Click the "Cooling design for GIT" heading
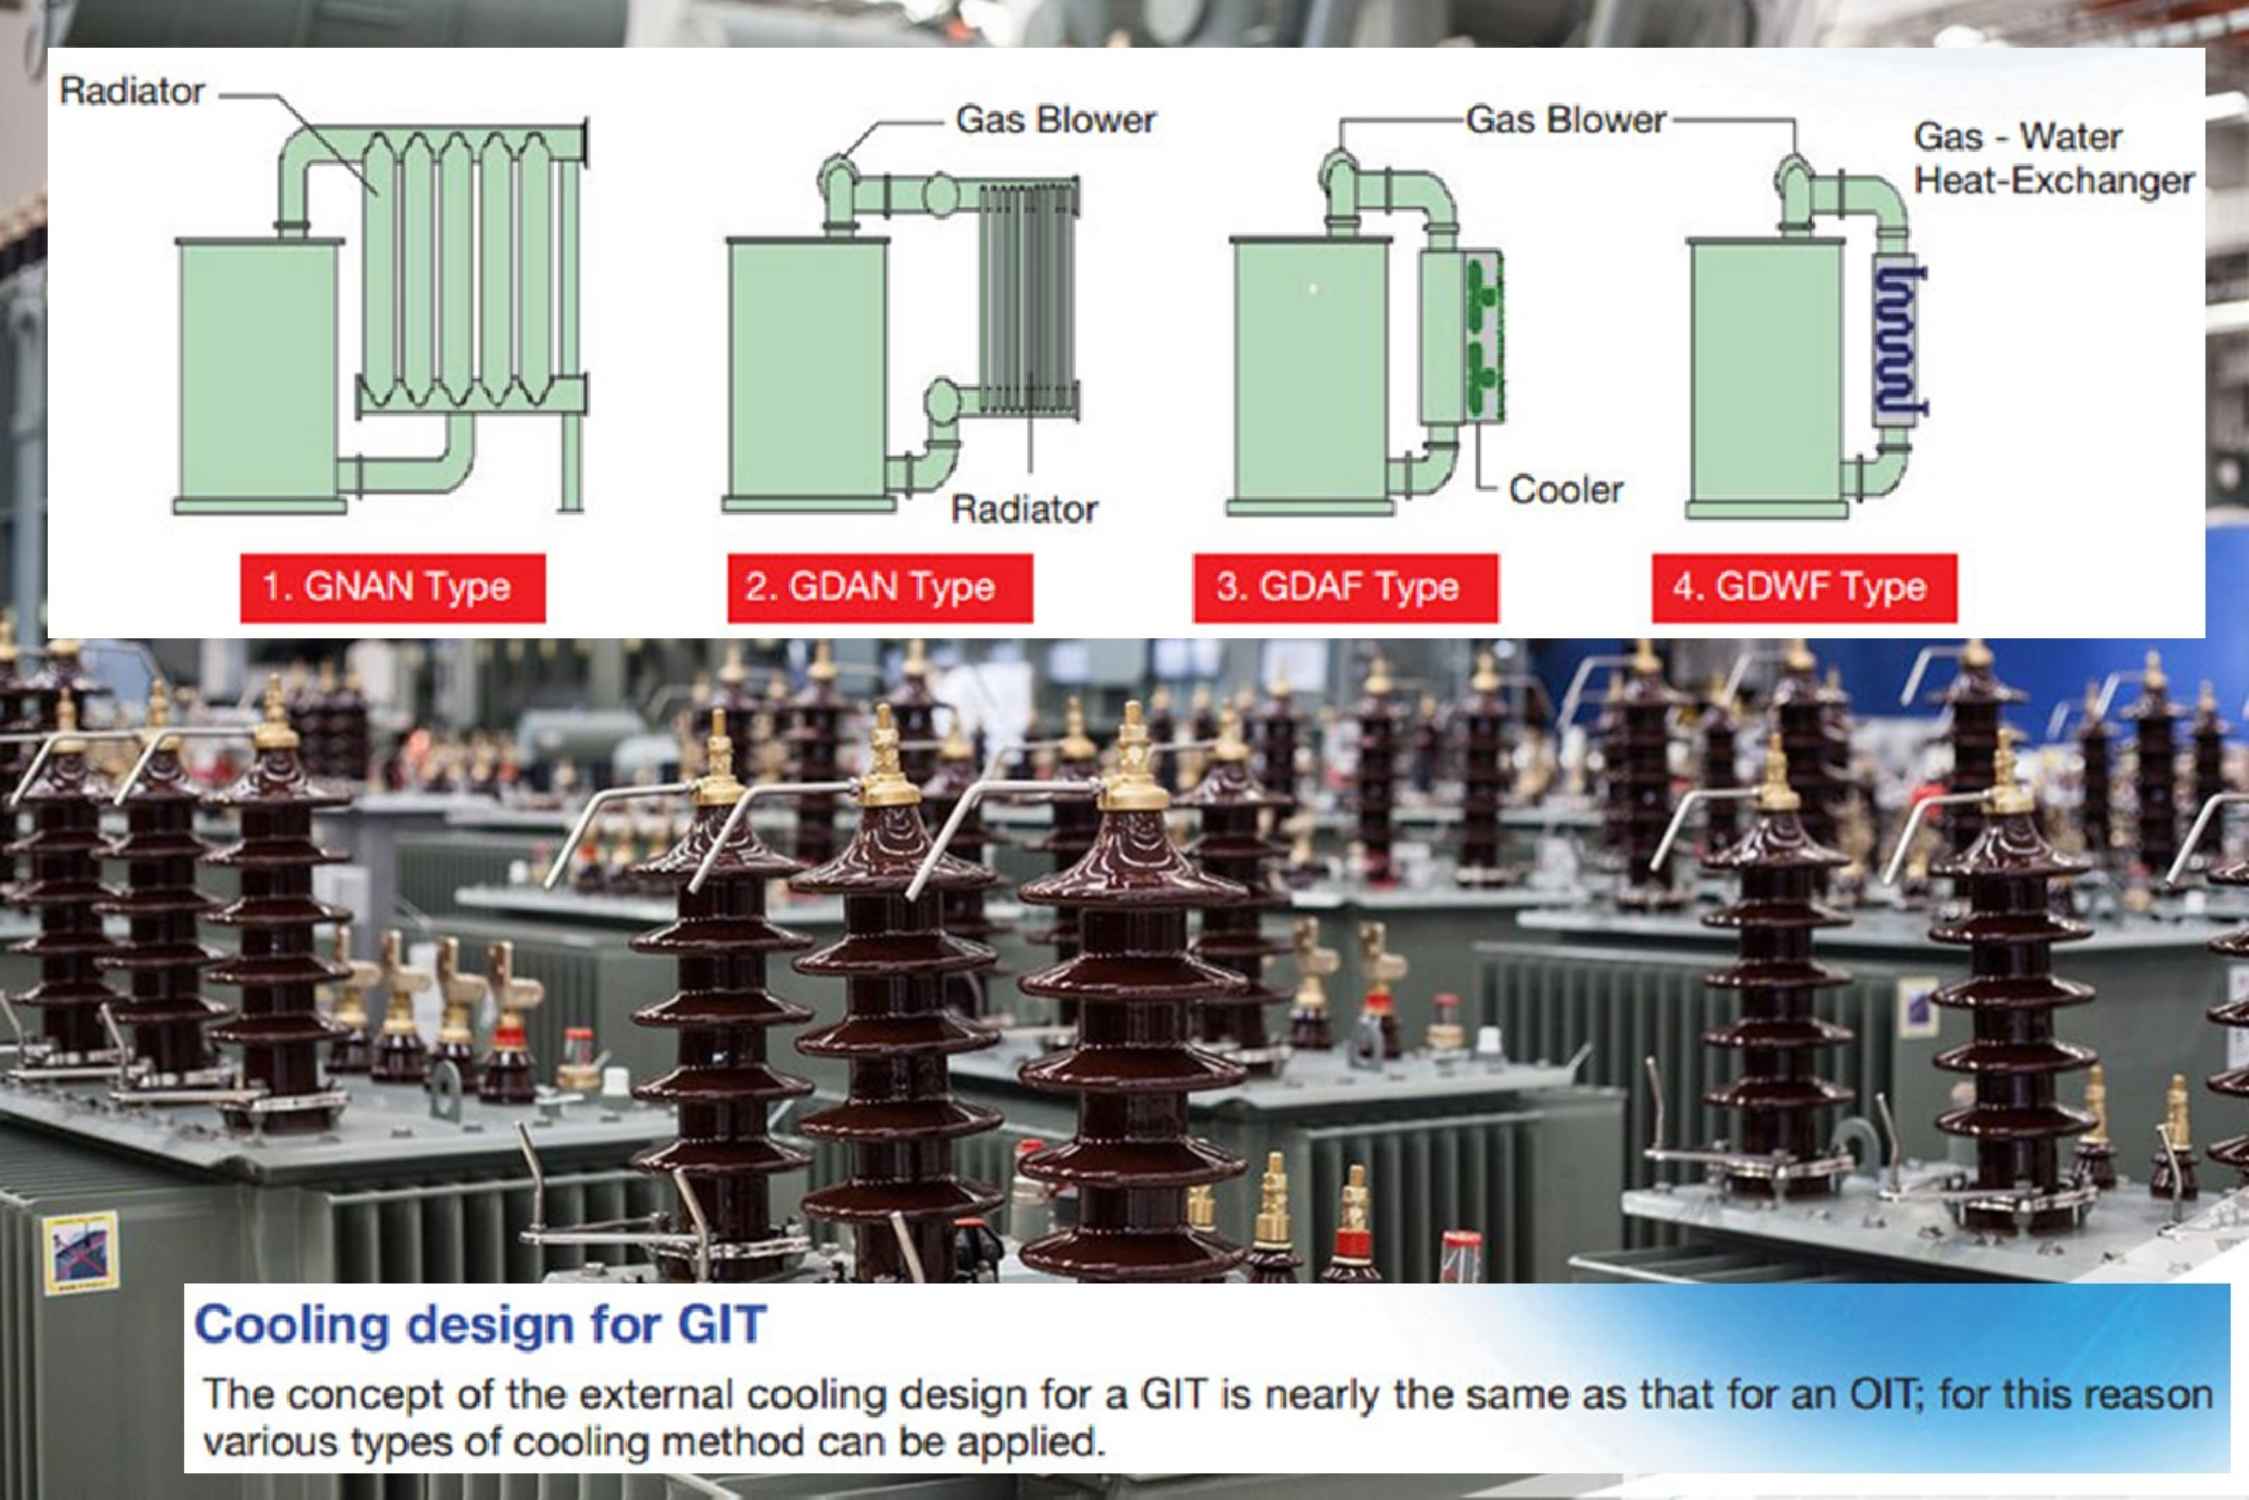 tap(480, 1324)
